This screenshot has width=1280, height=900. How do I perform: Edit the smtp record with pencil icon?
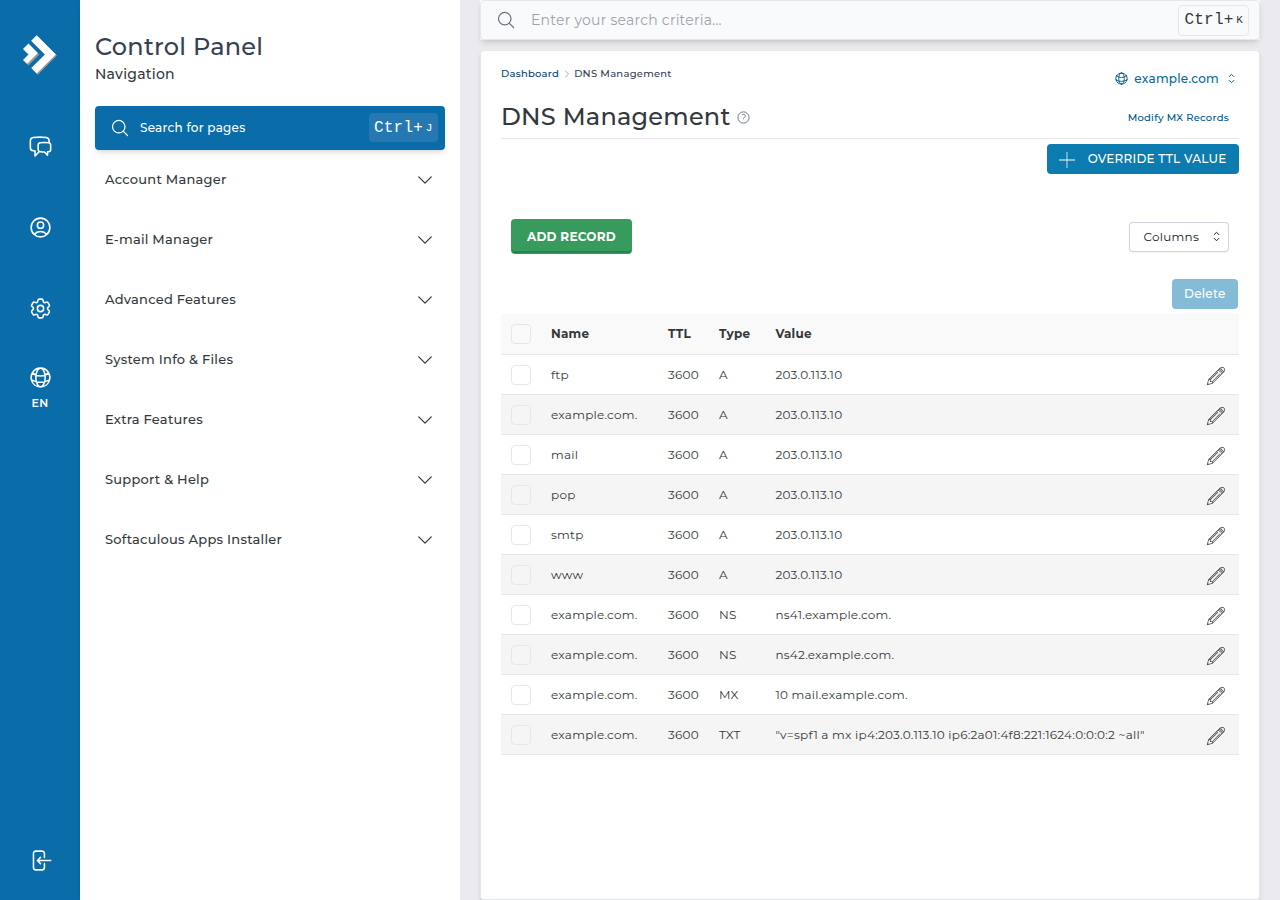[1216, 536]
